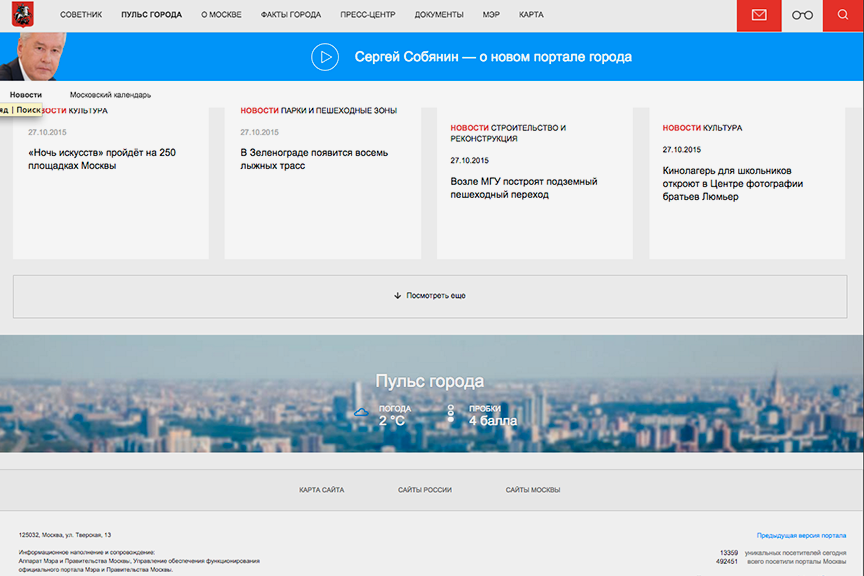Open the Пульс города menu item
This screenshot has width=864, height=576.
152,15
